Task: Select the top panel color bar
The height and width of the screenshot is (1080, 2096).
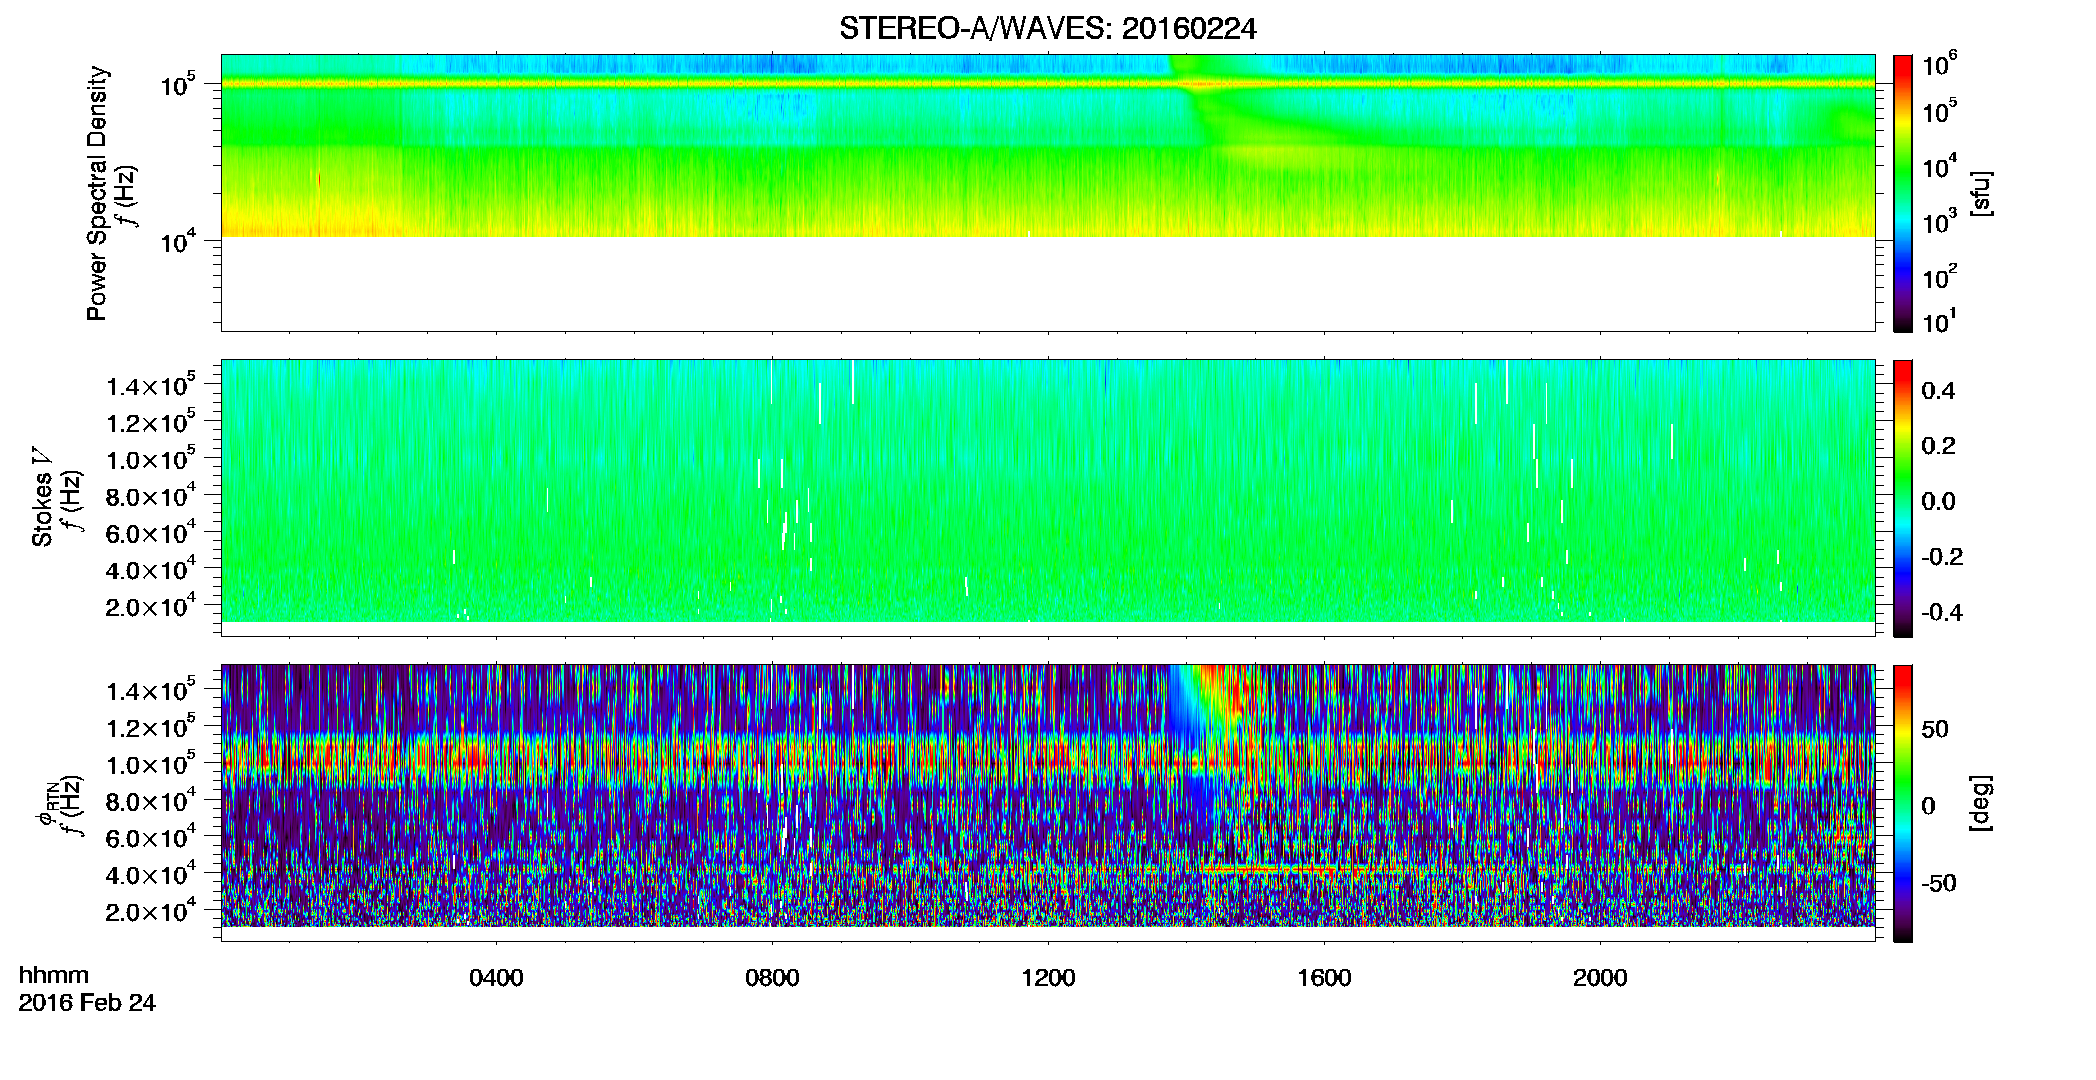Action: pyautogui.click(x=1903, y=193)
